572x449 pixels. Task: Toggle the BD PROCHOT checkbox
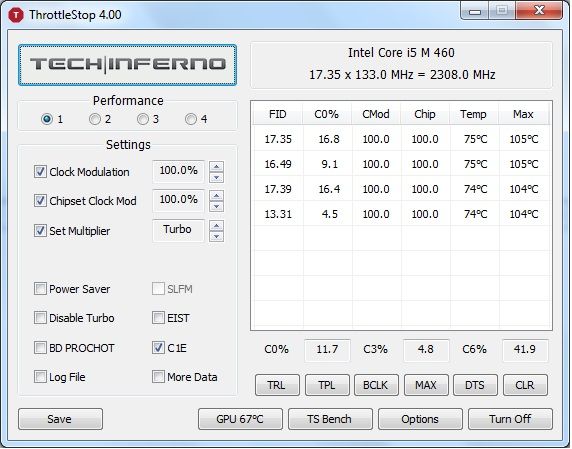click(40, 348)
